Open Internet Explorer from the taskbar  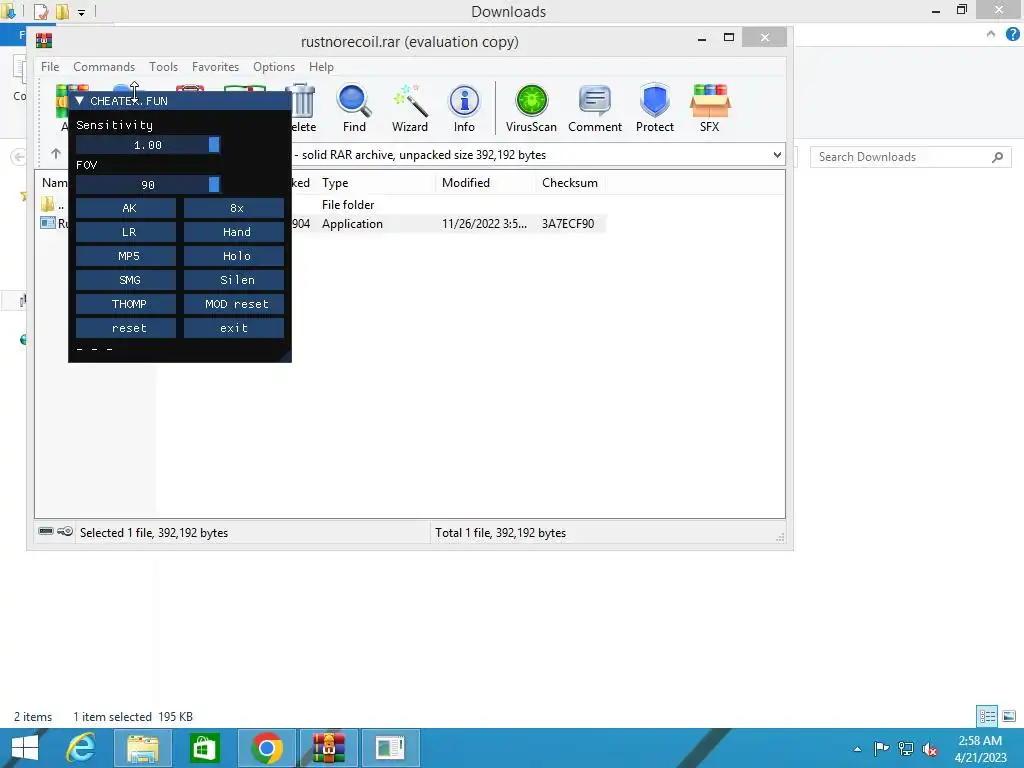click(x=82, y=748)
